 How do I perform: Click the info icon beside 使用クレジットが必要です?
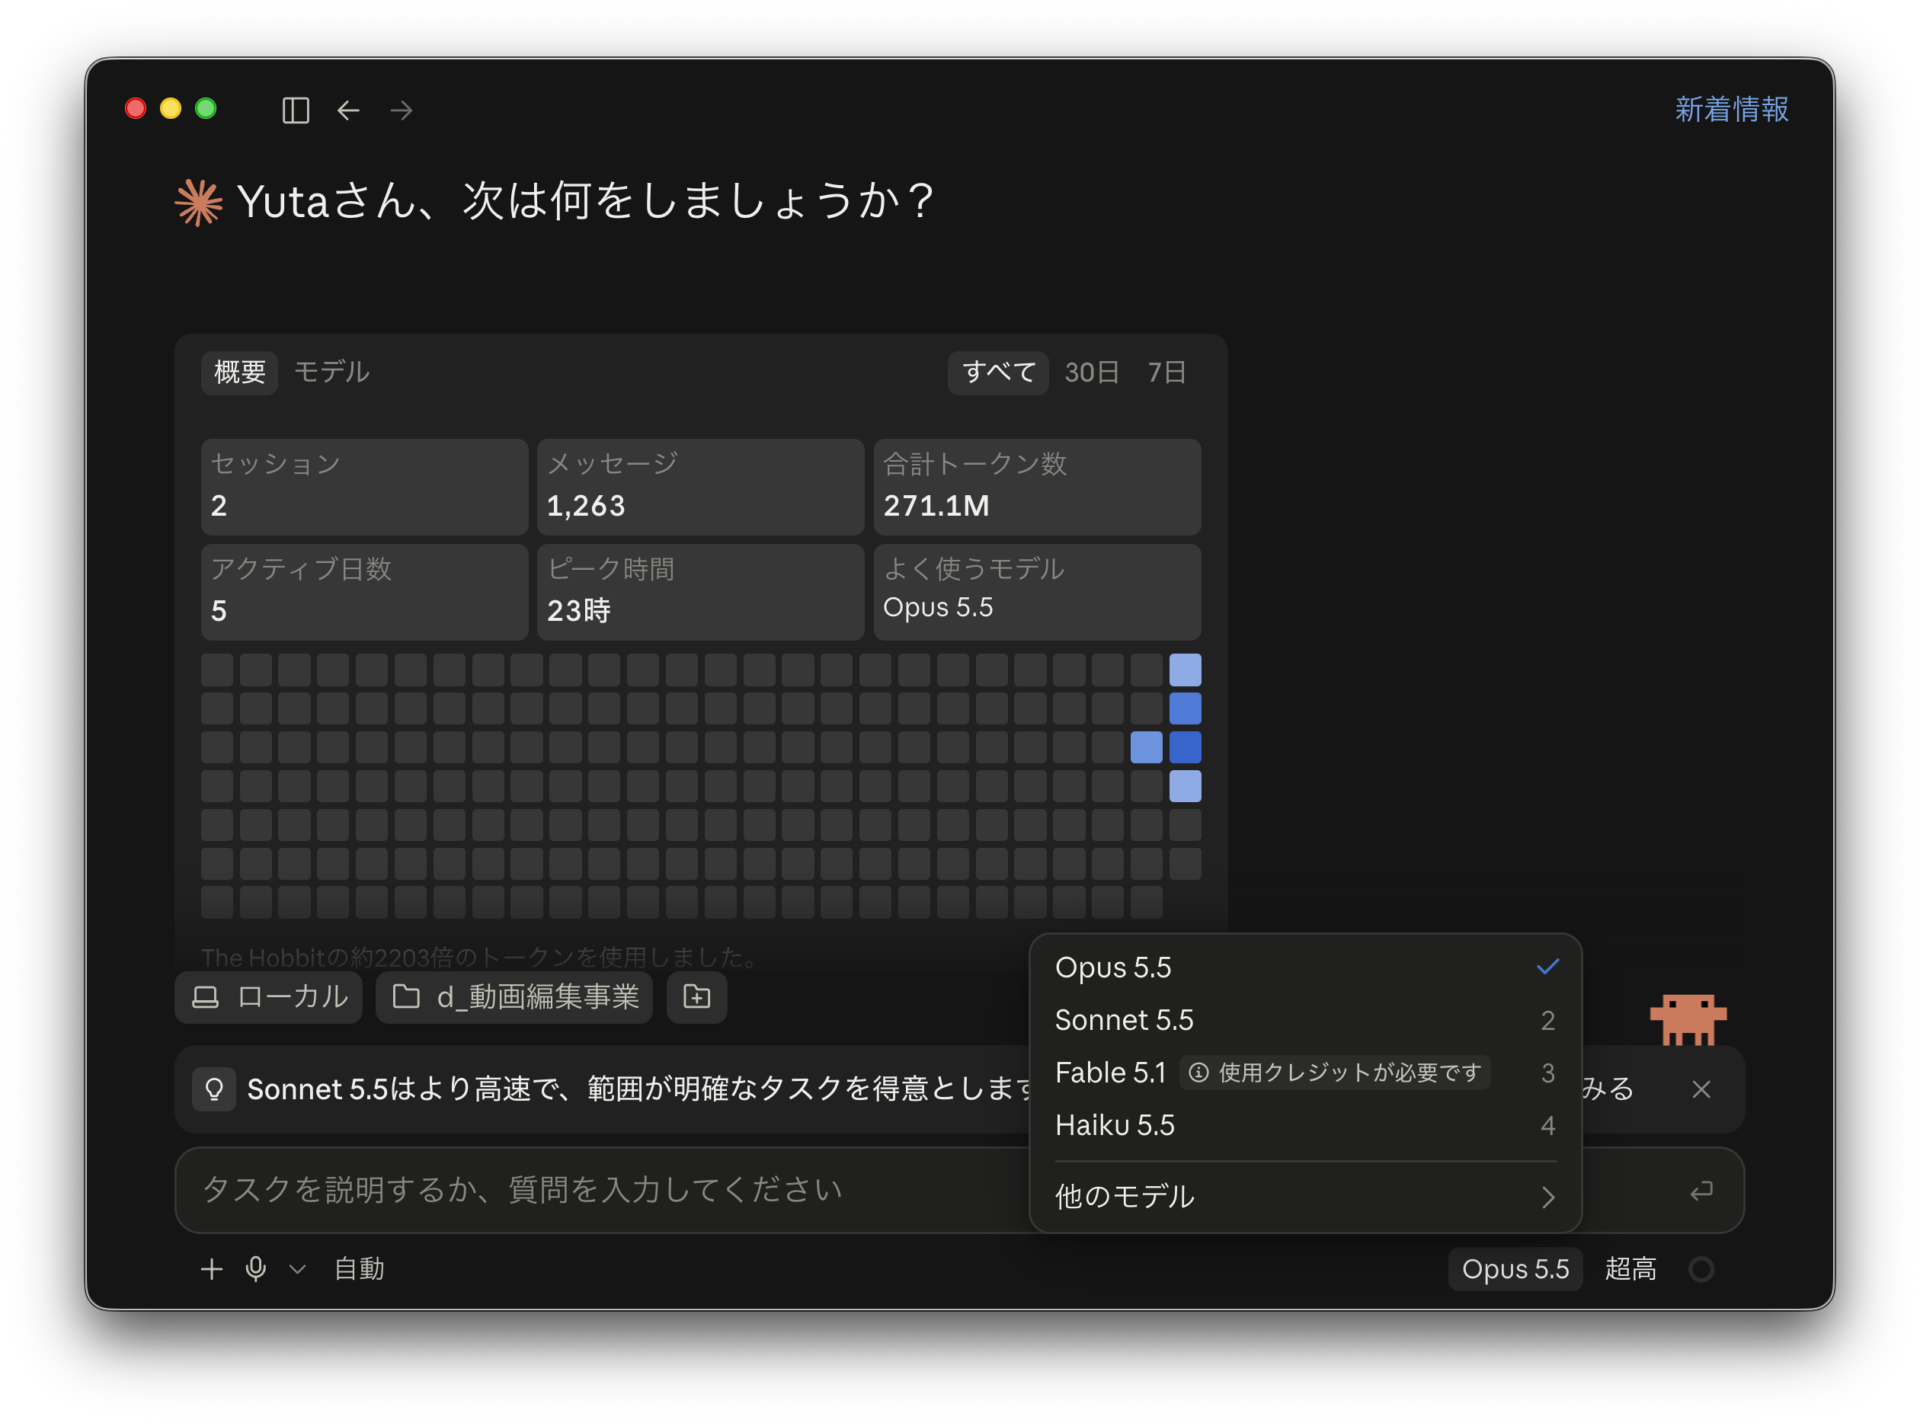pyautogui.click(x=1198, y=1073)
